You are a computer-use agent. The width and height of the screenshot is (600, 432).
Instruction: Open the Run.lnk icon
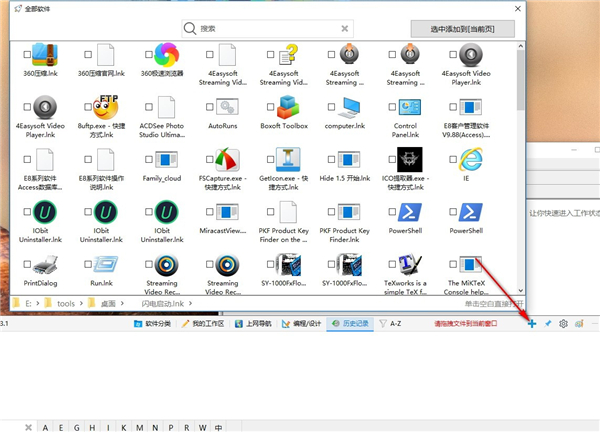106,264
